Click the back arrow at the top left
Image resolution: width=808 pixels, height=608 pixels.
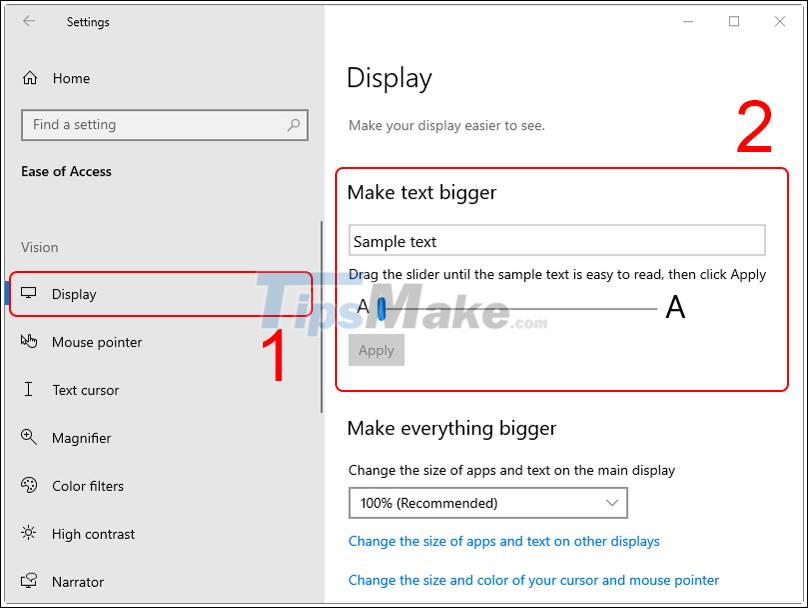(x=29, y=22)
